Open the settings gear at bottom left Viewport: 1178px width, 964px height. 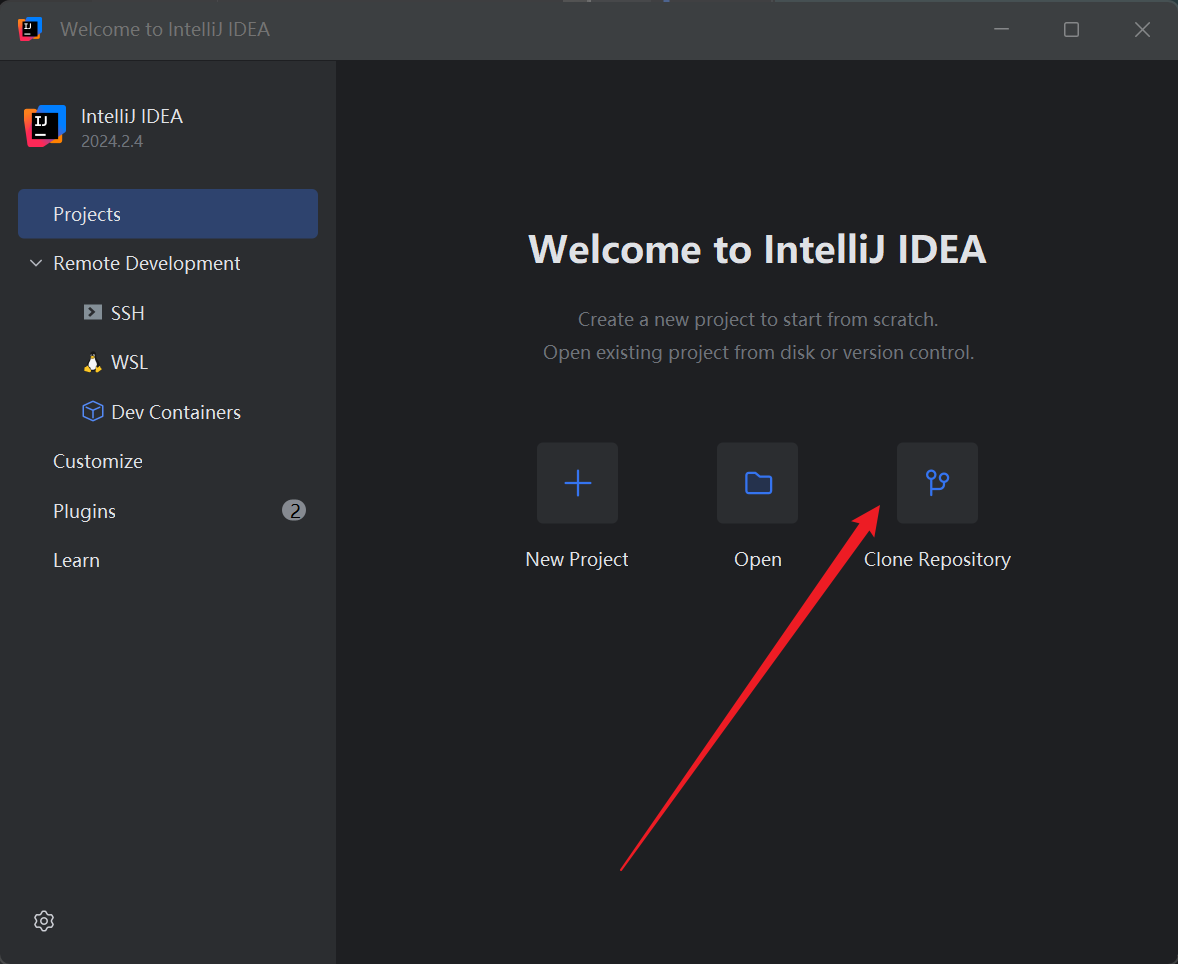(x=44, y=921)
